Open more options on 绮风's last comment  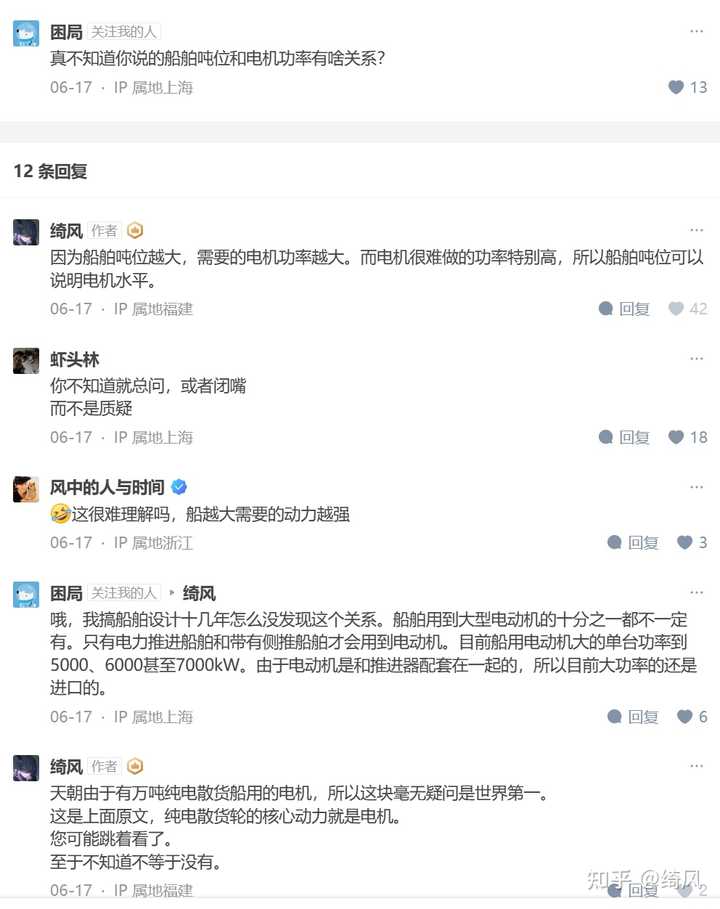coord(696,766)
